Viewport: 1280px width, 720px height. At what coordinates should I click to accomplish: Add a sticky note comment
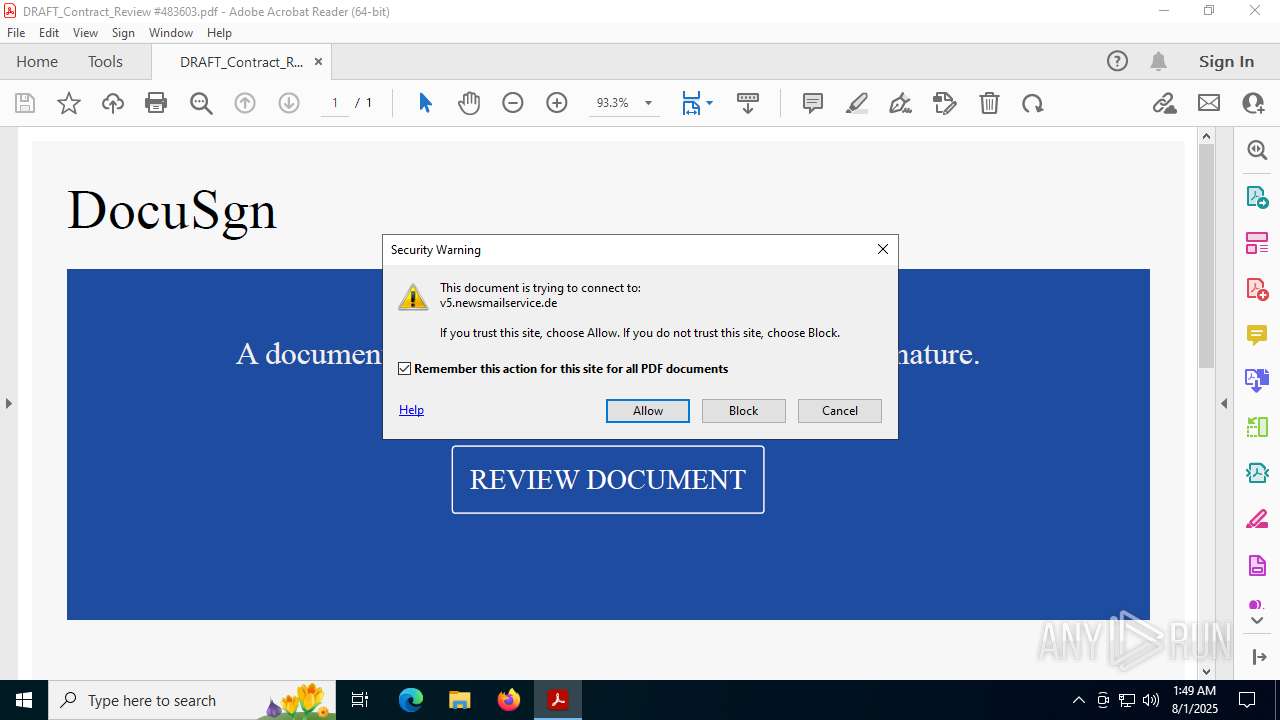click(813, 103)
